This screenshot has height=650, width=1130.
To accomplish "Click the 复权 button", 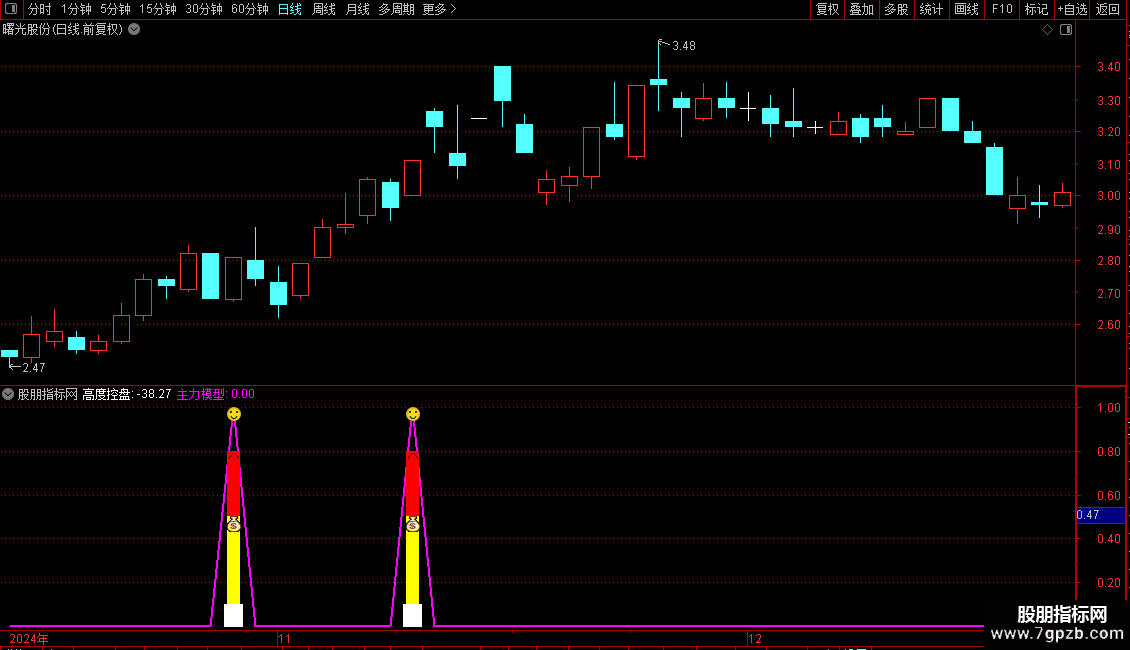I will pyautogui.click(x=827, y=9).
